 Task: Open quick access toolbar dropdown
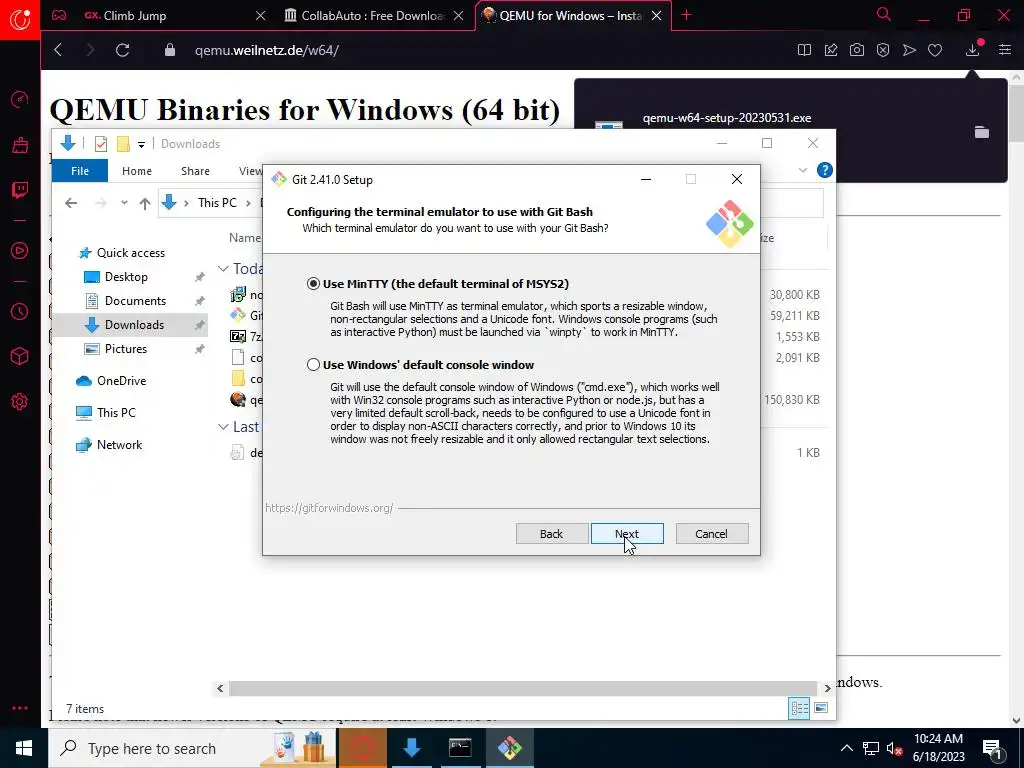click(141, 144)
